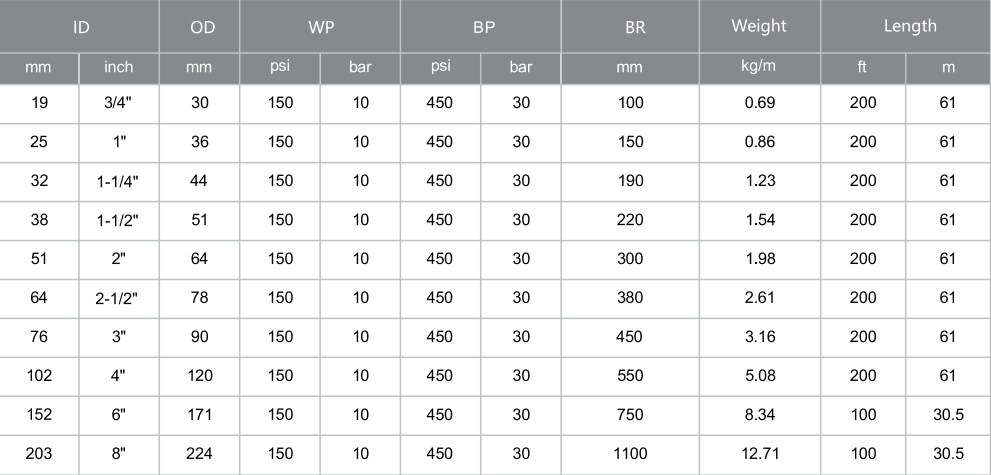Select the 1-1/4" inch cell
Image resolution: width=991 pixels, height=475 pixels.
click(119, 183)
